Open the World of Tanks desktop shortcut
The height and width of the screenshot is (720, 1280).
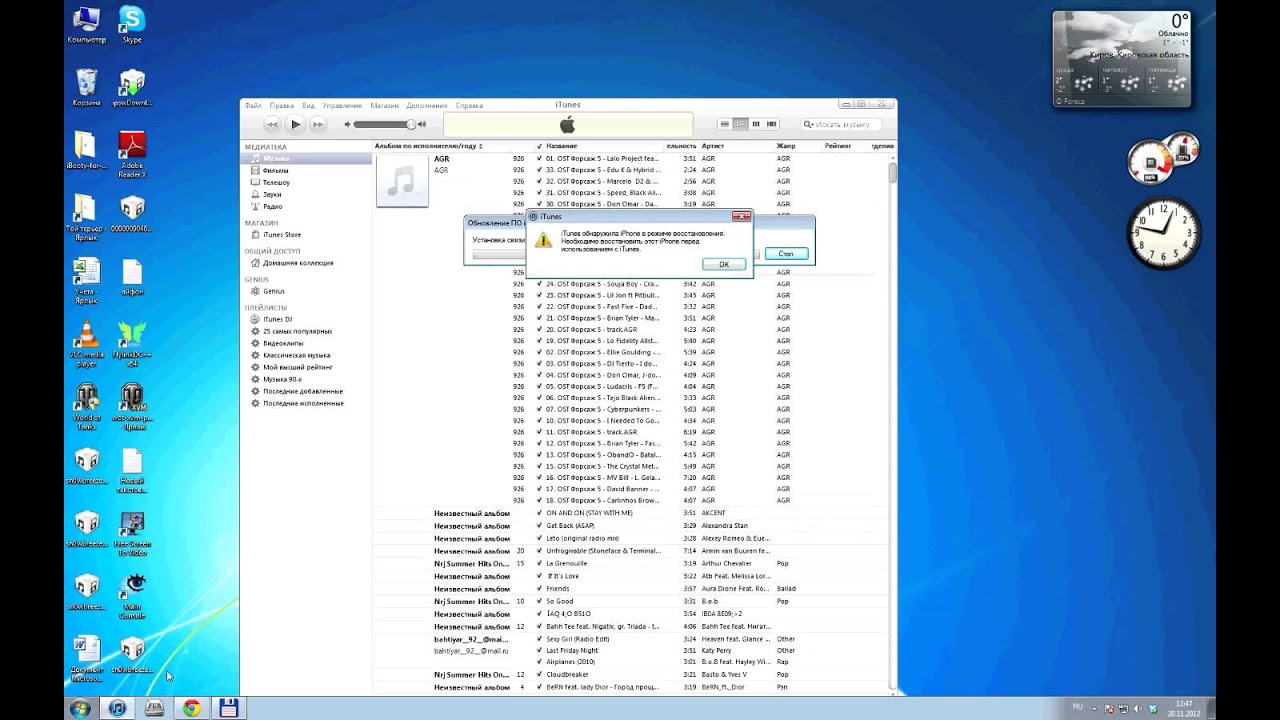tap(87, 407)
